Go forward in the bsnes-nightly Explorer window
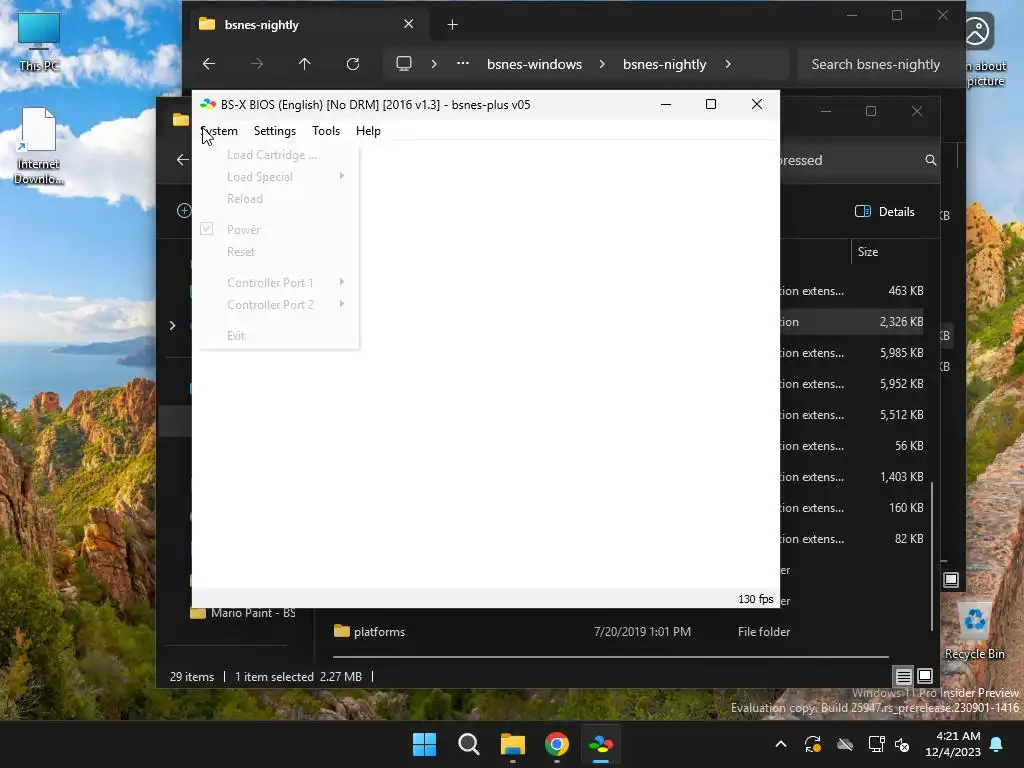The width and height of the screenshot is (1024, 768). click(x=257, y=64)
